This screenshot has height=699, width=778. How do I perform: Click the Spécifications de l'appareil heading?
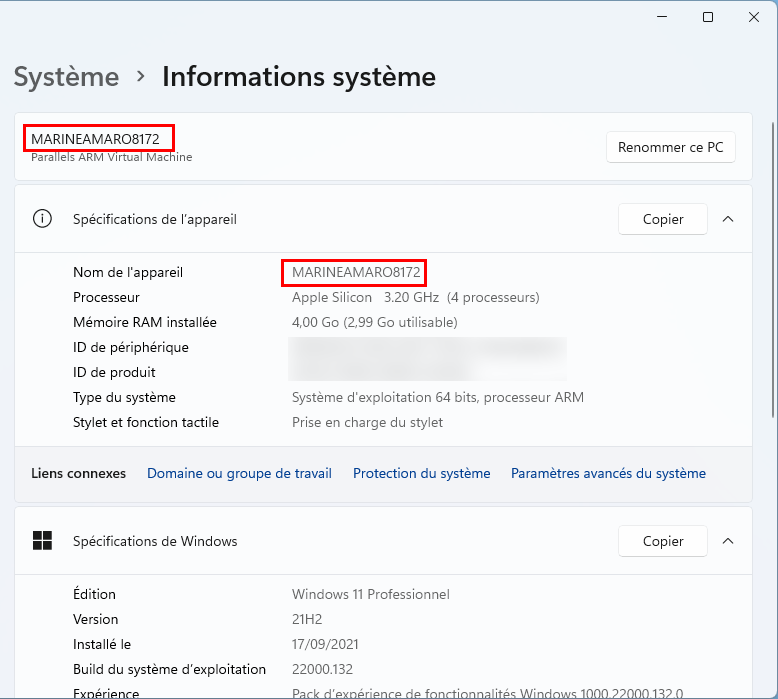[155, 219]
